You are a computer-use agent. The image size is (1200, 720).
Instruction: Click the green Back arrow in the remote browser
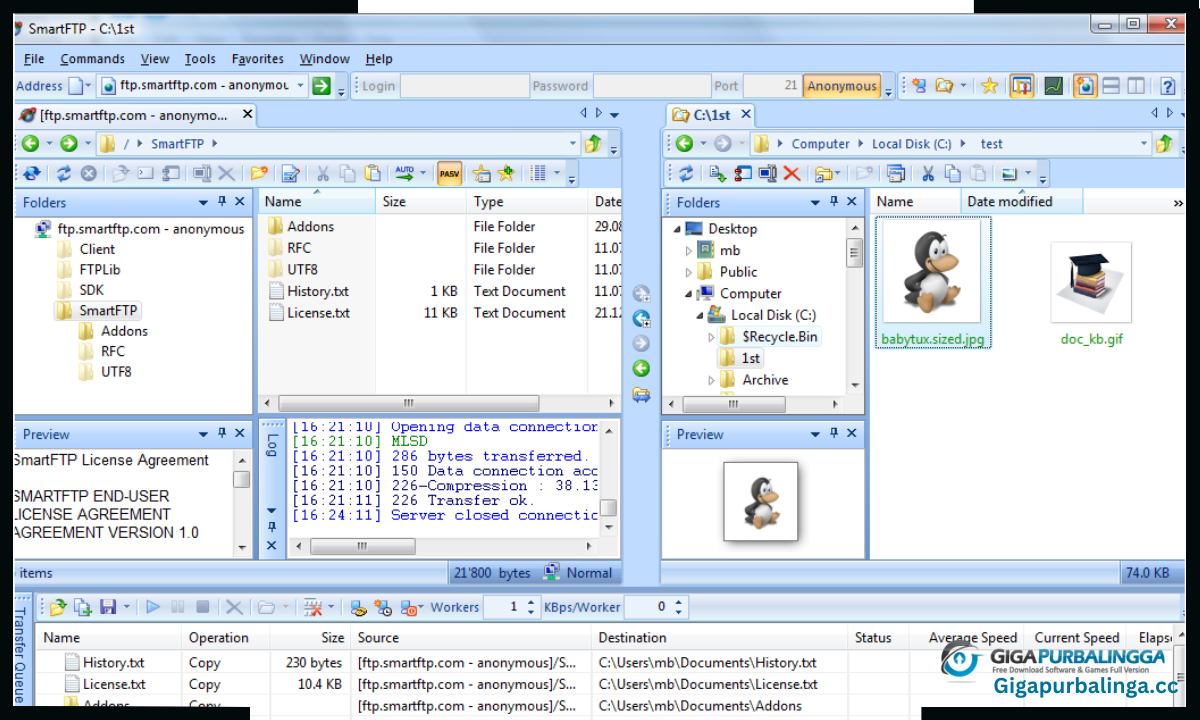[30, 144]
